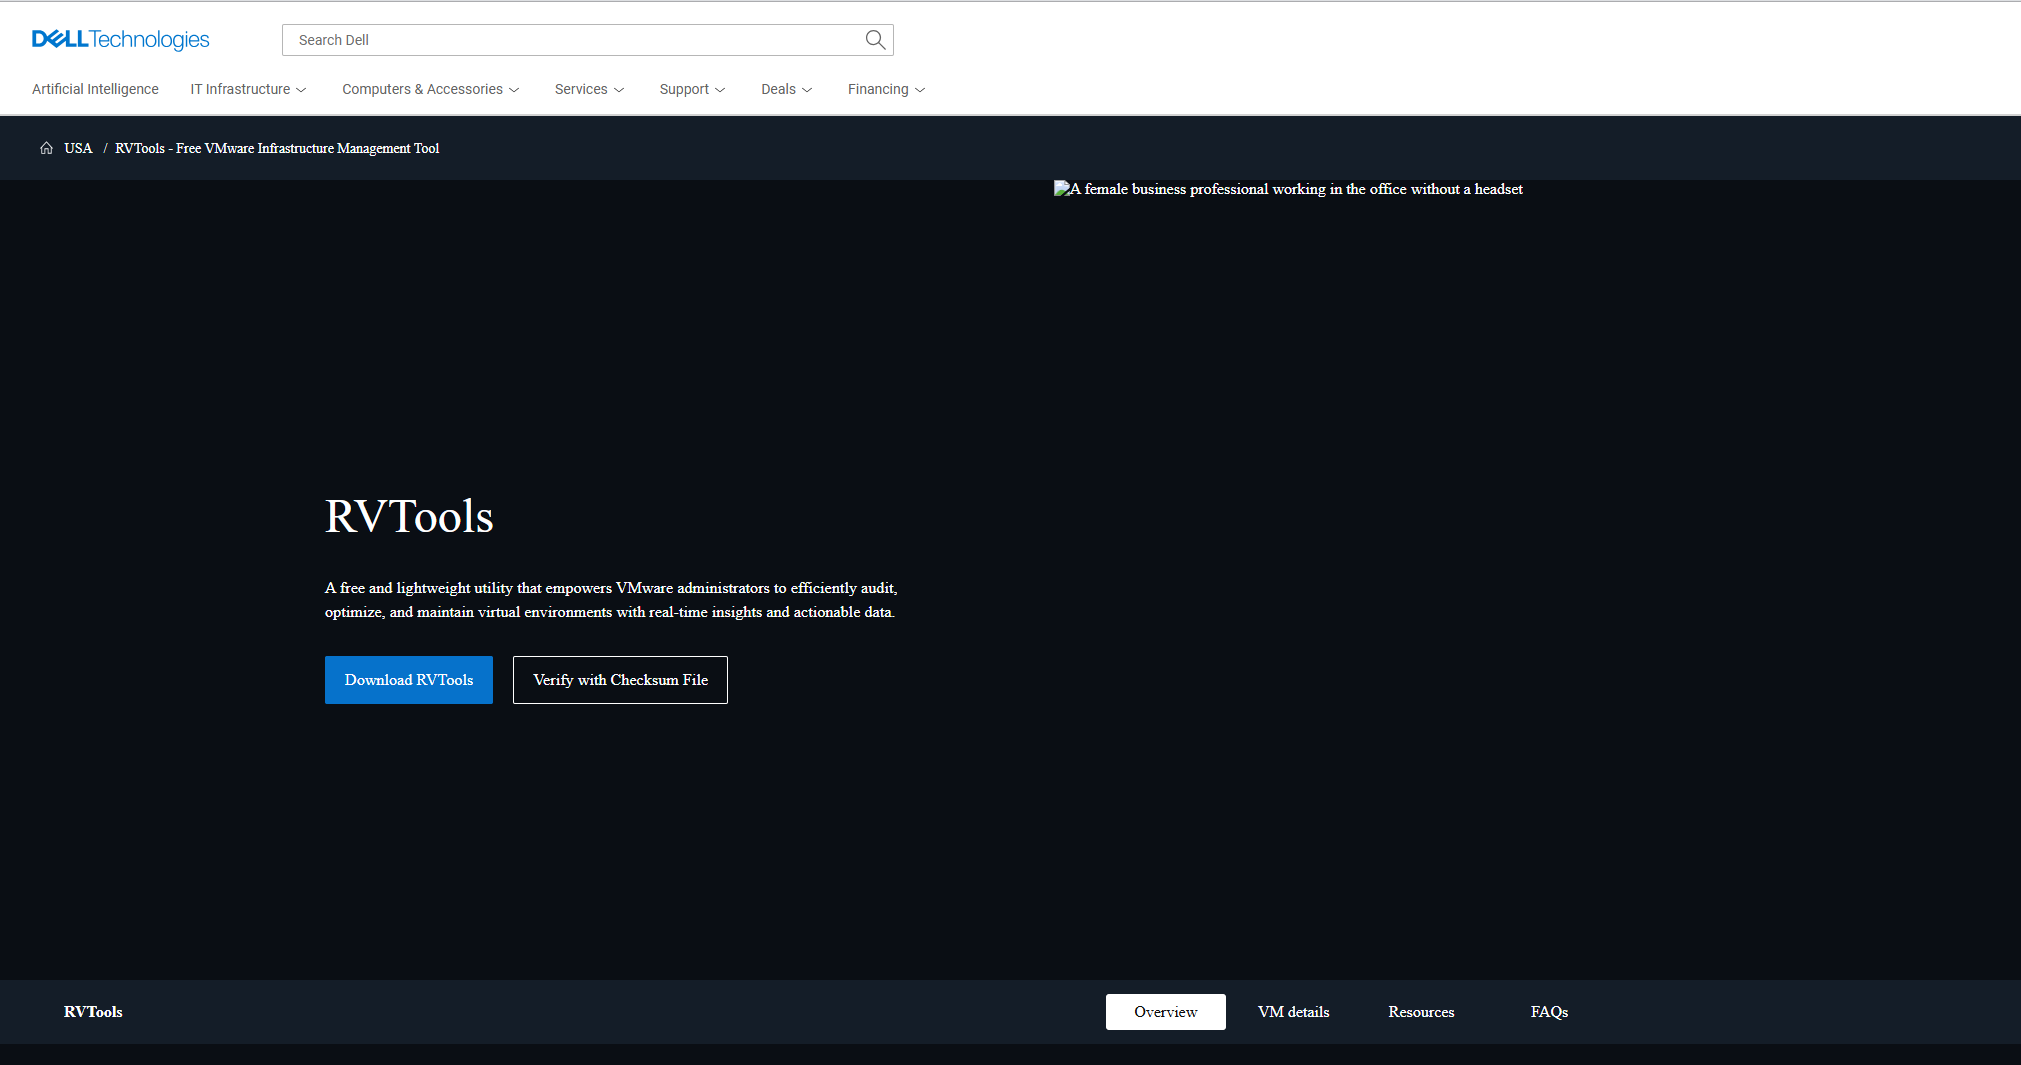Viewport: 2021px width, 1065px height.
Task: Click the broken hero image placeholder
Action: pyautogui.click(x=1288, y=189)
